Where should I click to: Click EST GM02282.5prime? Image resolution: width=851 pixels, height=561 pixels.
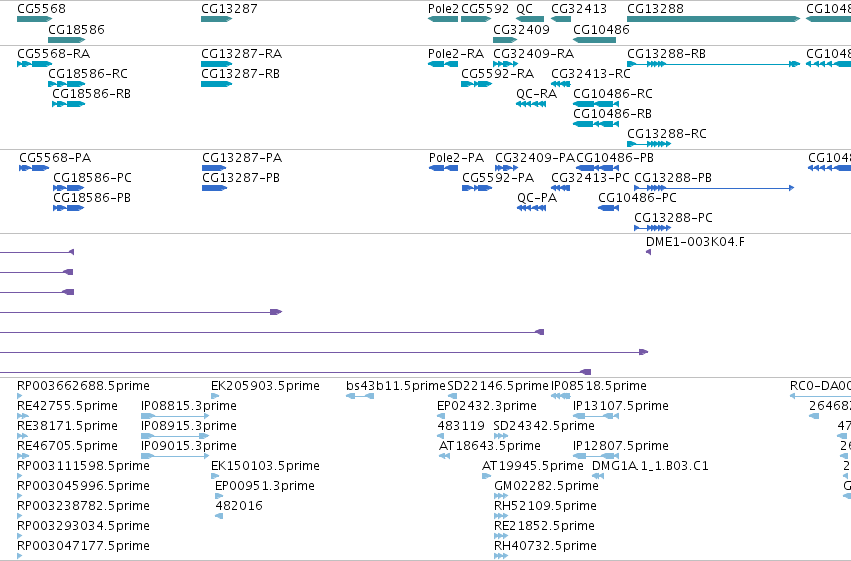(546, 486)
